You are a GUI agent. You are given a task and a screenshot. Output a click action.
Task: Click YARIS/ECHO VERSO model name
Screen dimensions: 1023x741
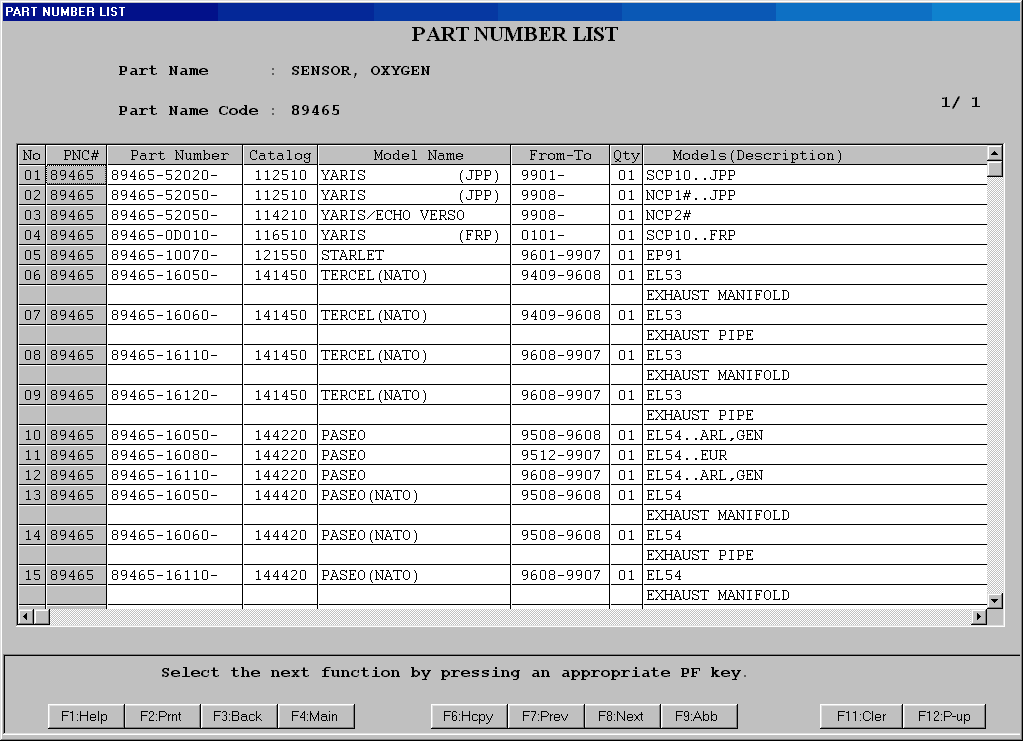click(x=414, y=215)
